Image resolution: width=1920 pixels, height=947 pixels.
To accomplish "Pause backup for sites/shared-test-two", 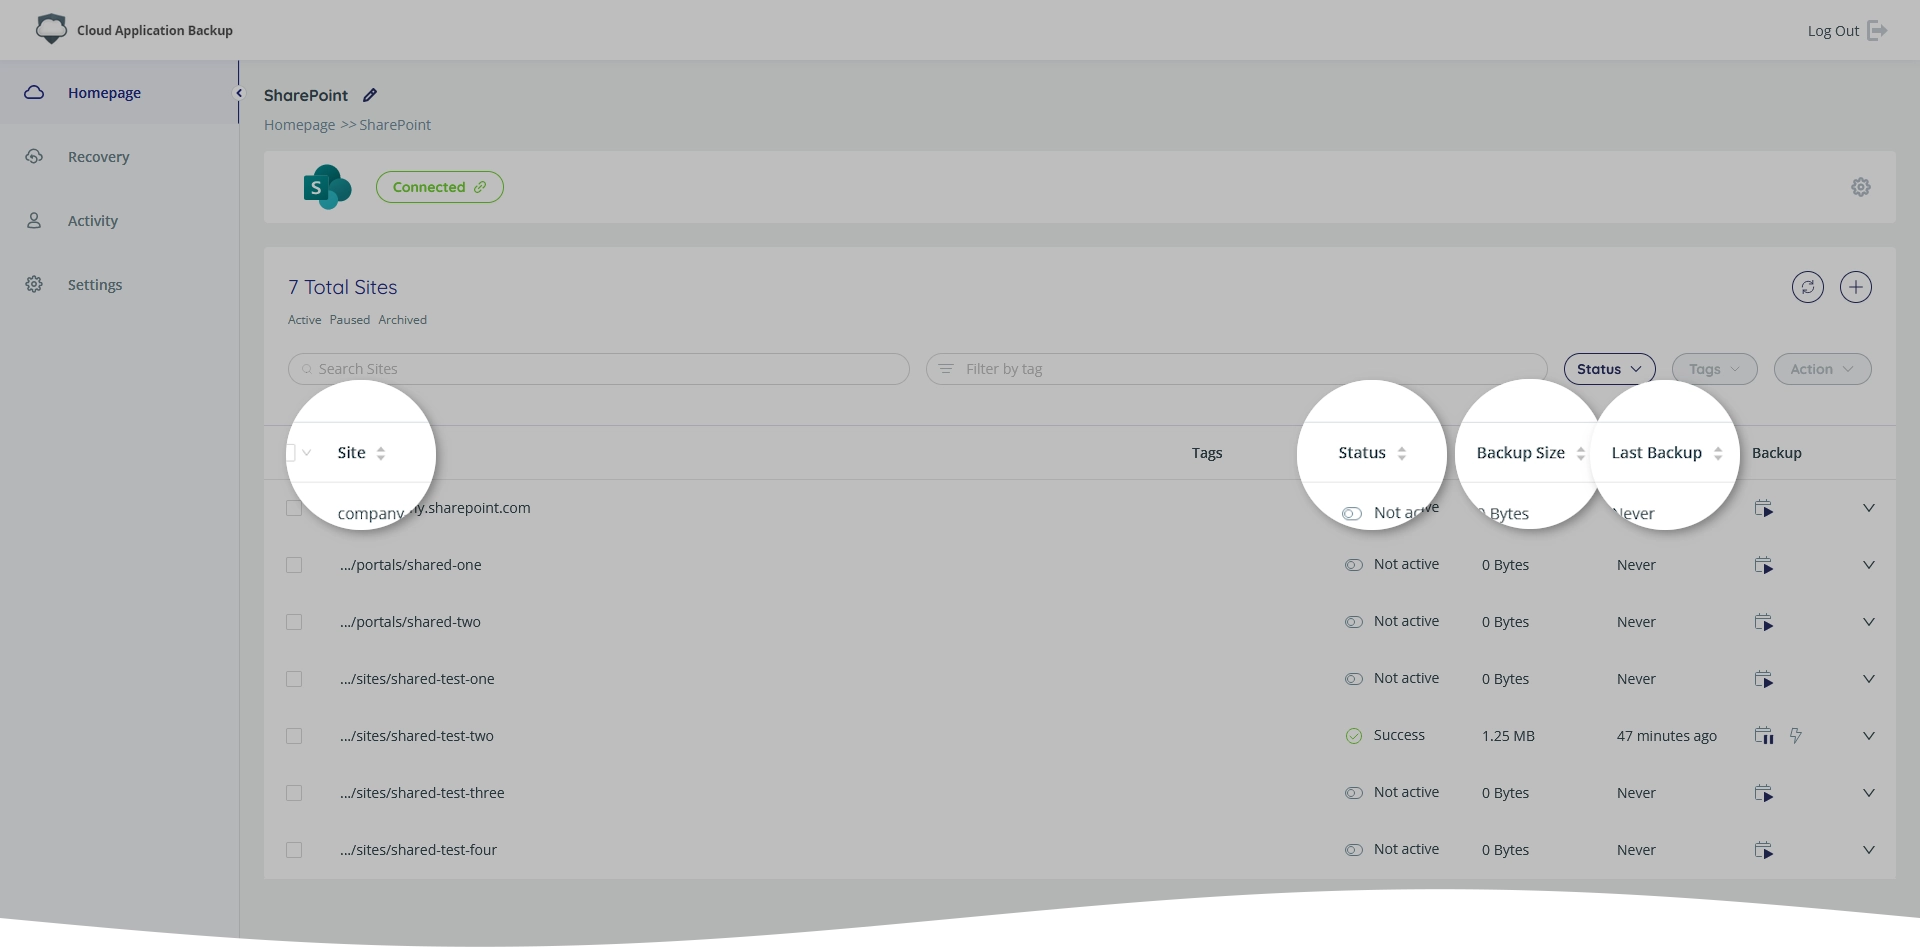I will tap(1764, 737).
